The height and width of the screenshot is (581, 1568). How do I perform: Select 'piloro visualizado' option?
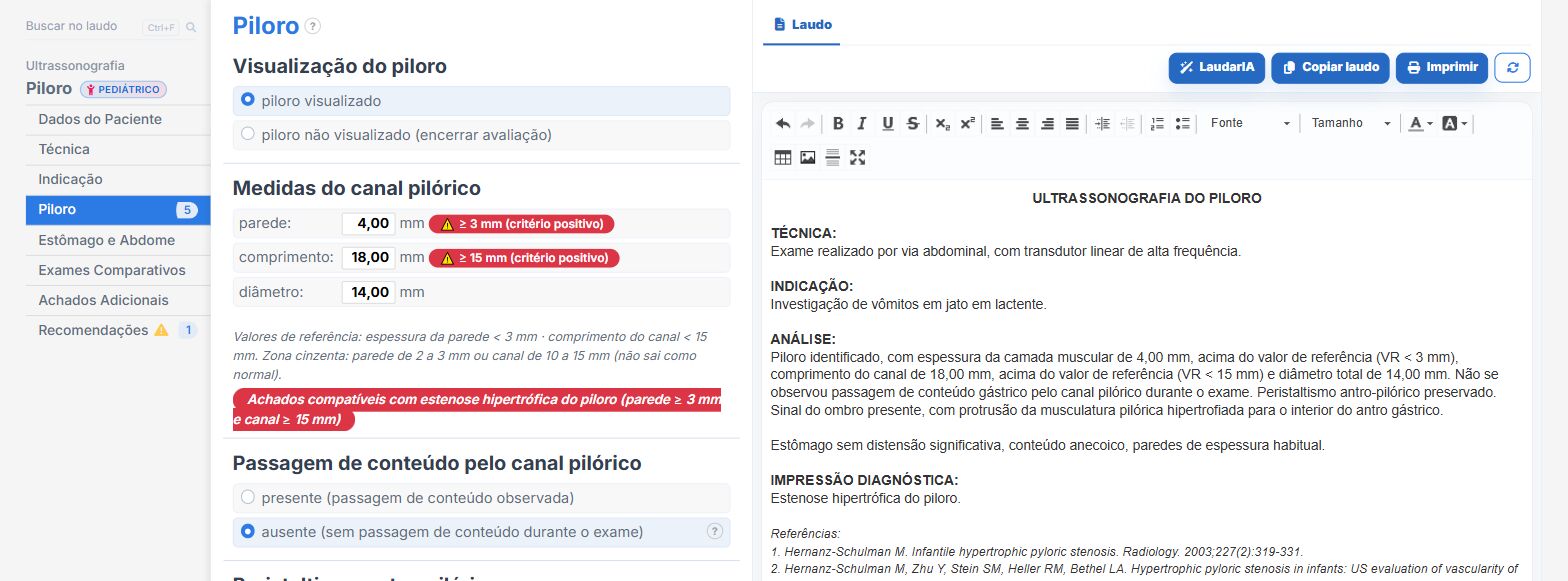pos(481,101)
